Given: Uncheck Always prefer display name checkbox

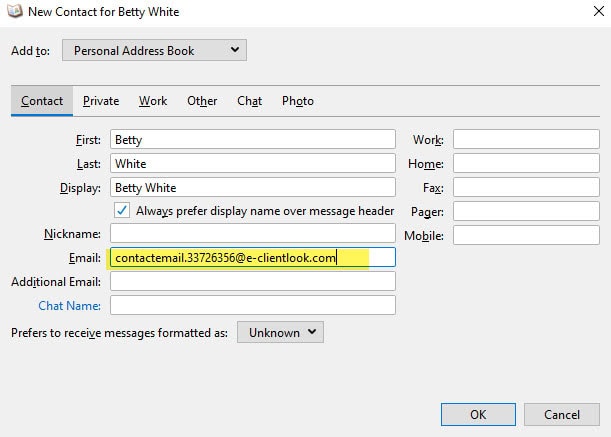Looking at the screenshot, I should pos(122,210).
